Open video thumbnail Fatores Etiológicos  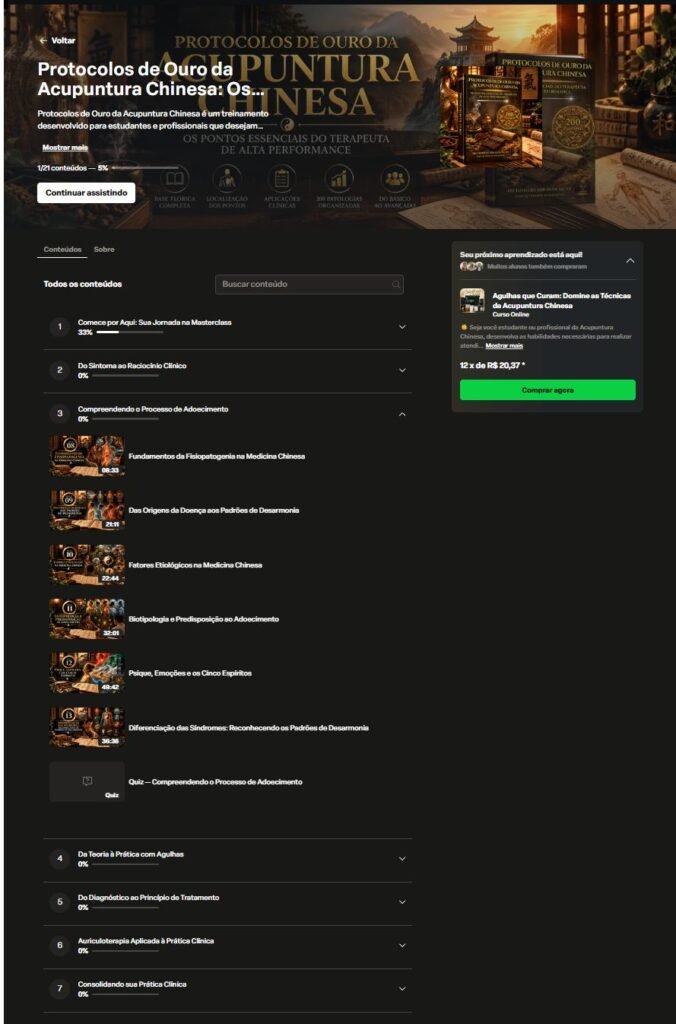coord(87,564)
